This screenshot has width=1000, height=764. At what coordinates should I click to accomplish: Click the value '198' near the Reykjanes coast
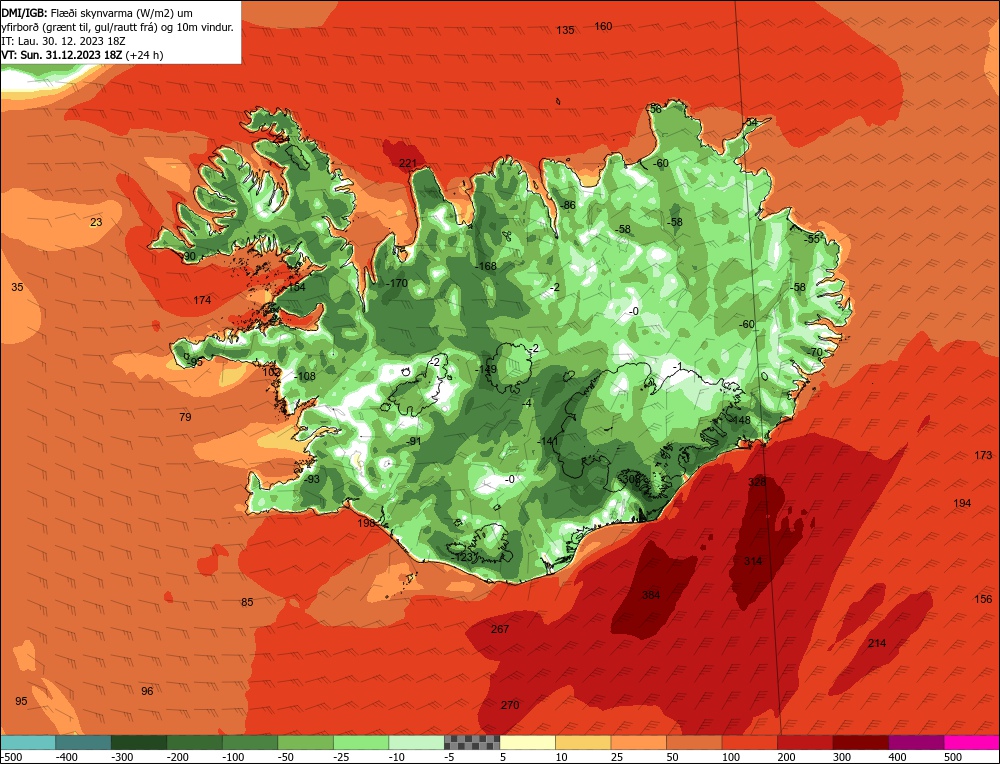(366, 523)
